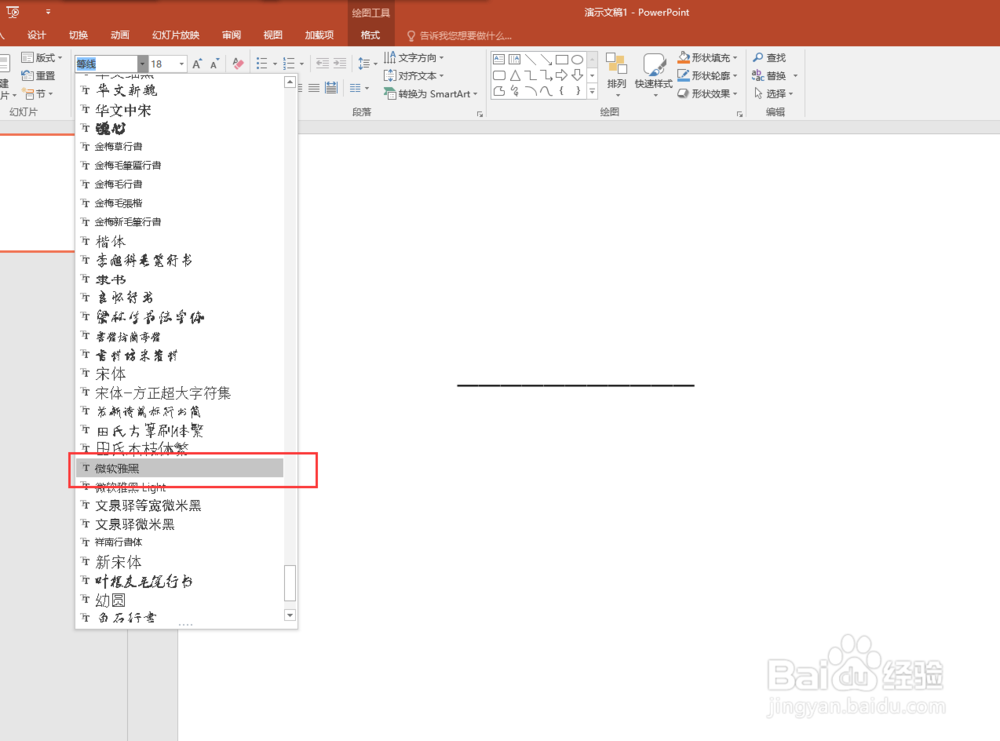The image size is (1000, 741).
Task: Open the Transitions (切换) tab
Action: pyautogui.click(x=78, y=35)
